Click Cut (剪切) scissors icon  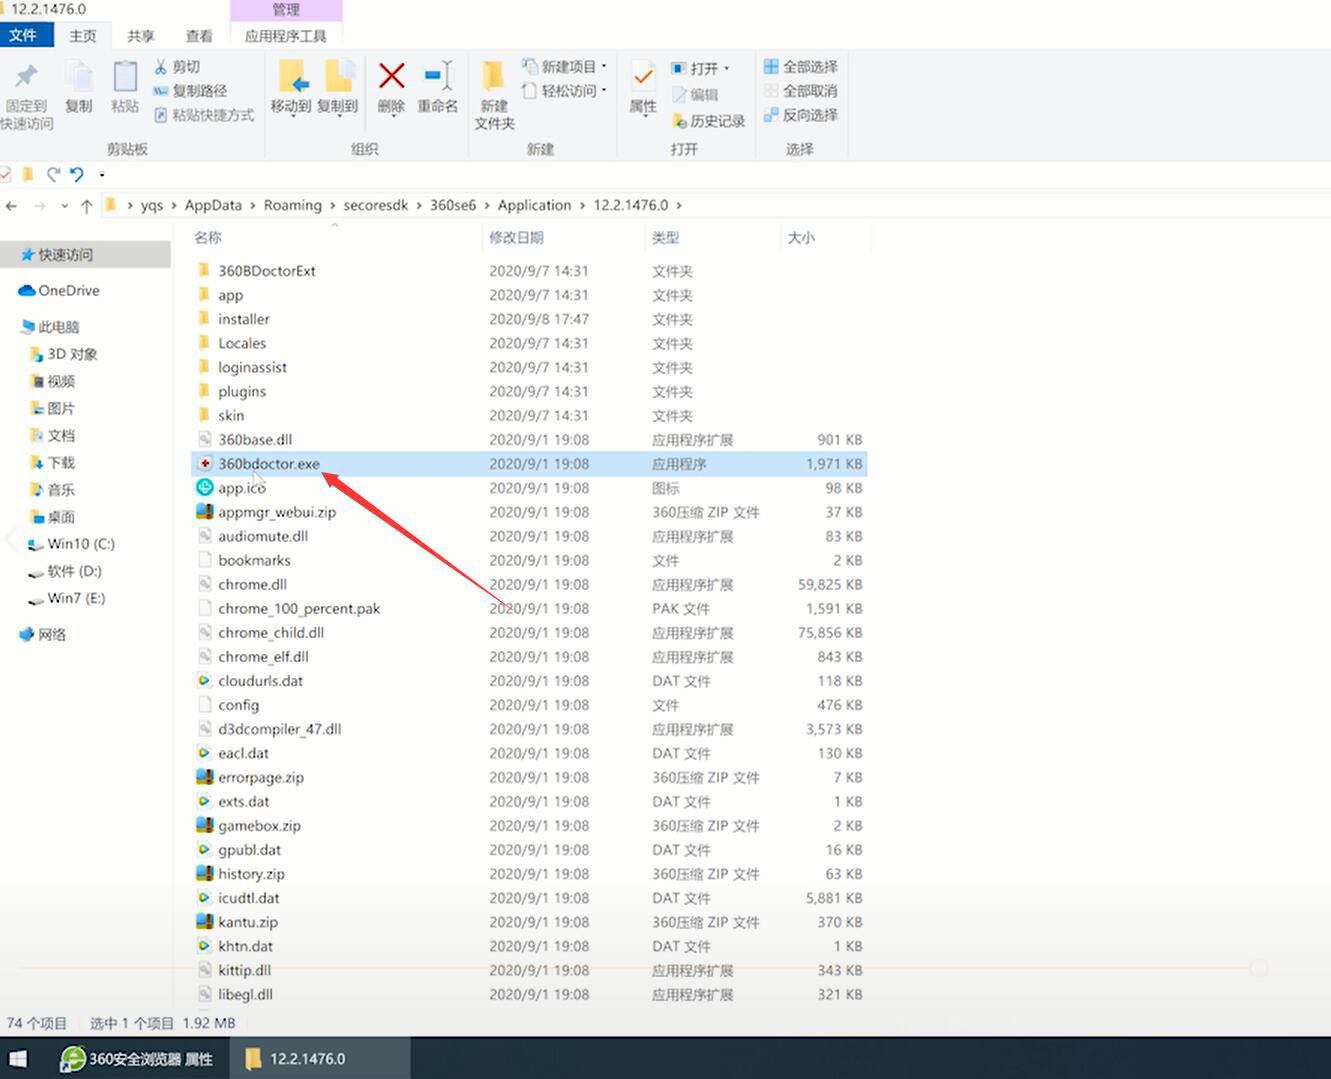coord(160,67)
